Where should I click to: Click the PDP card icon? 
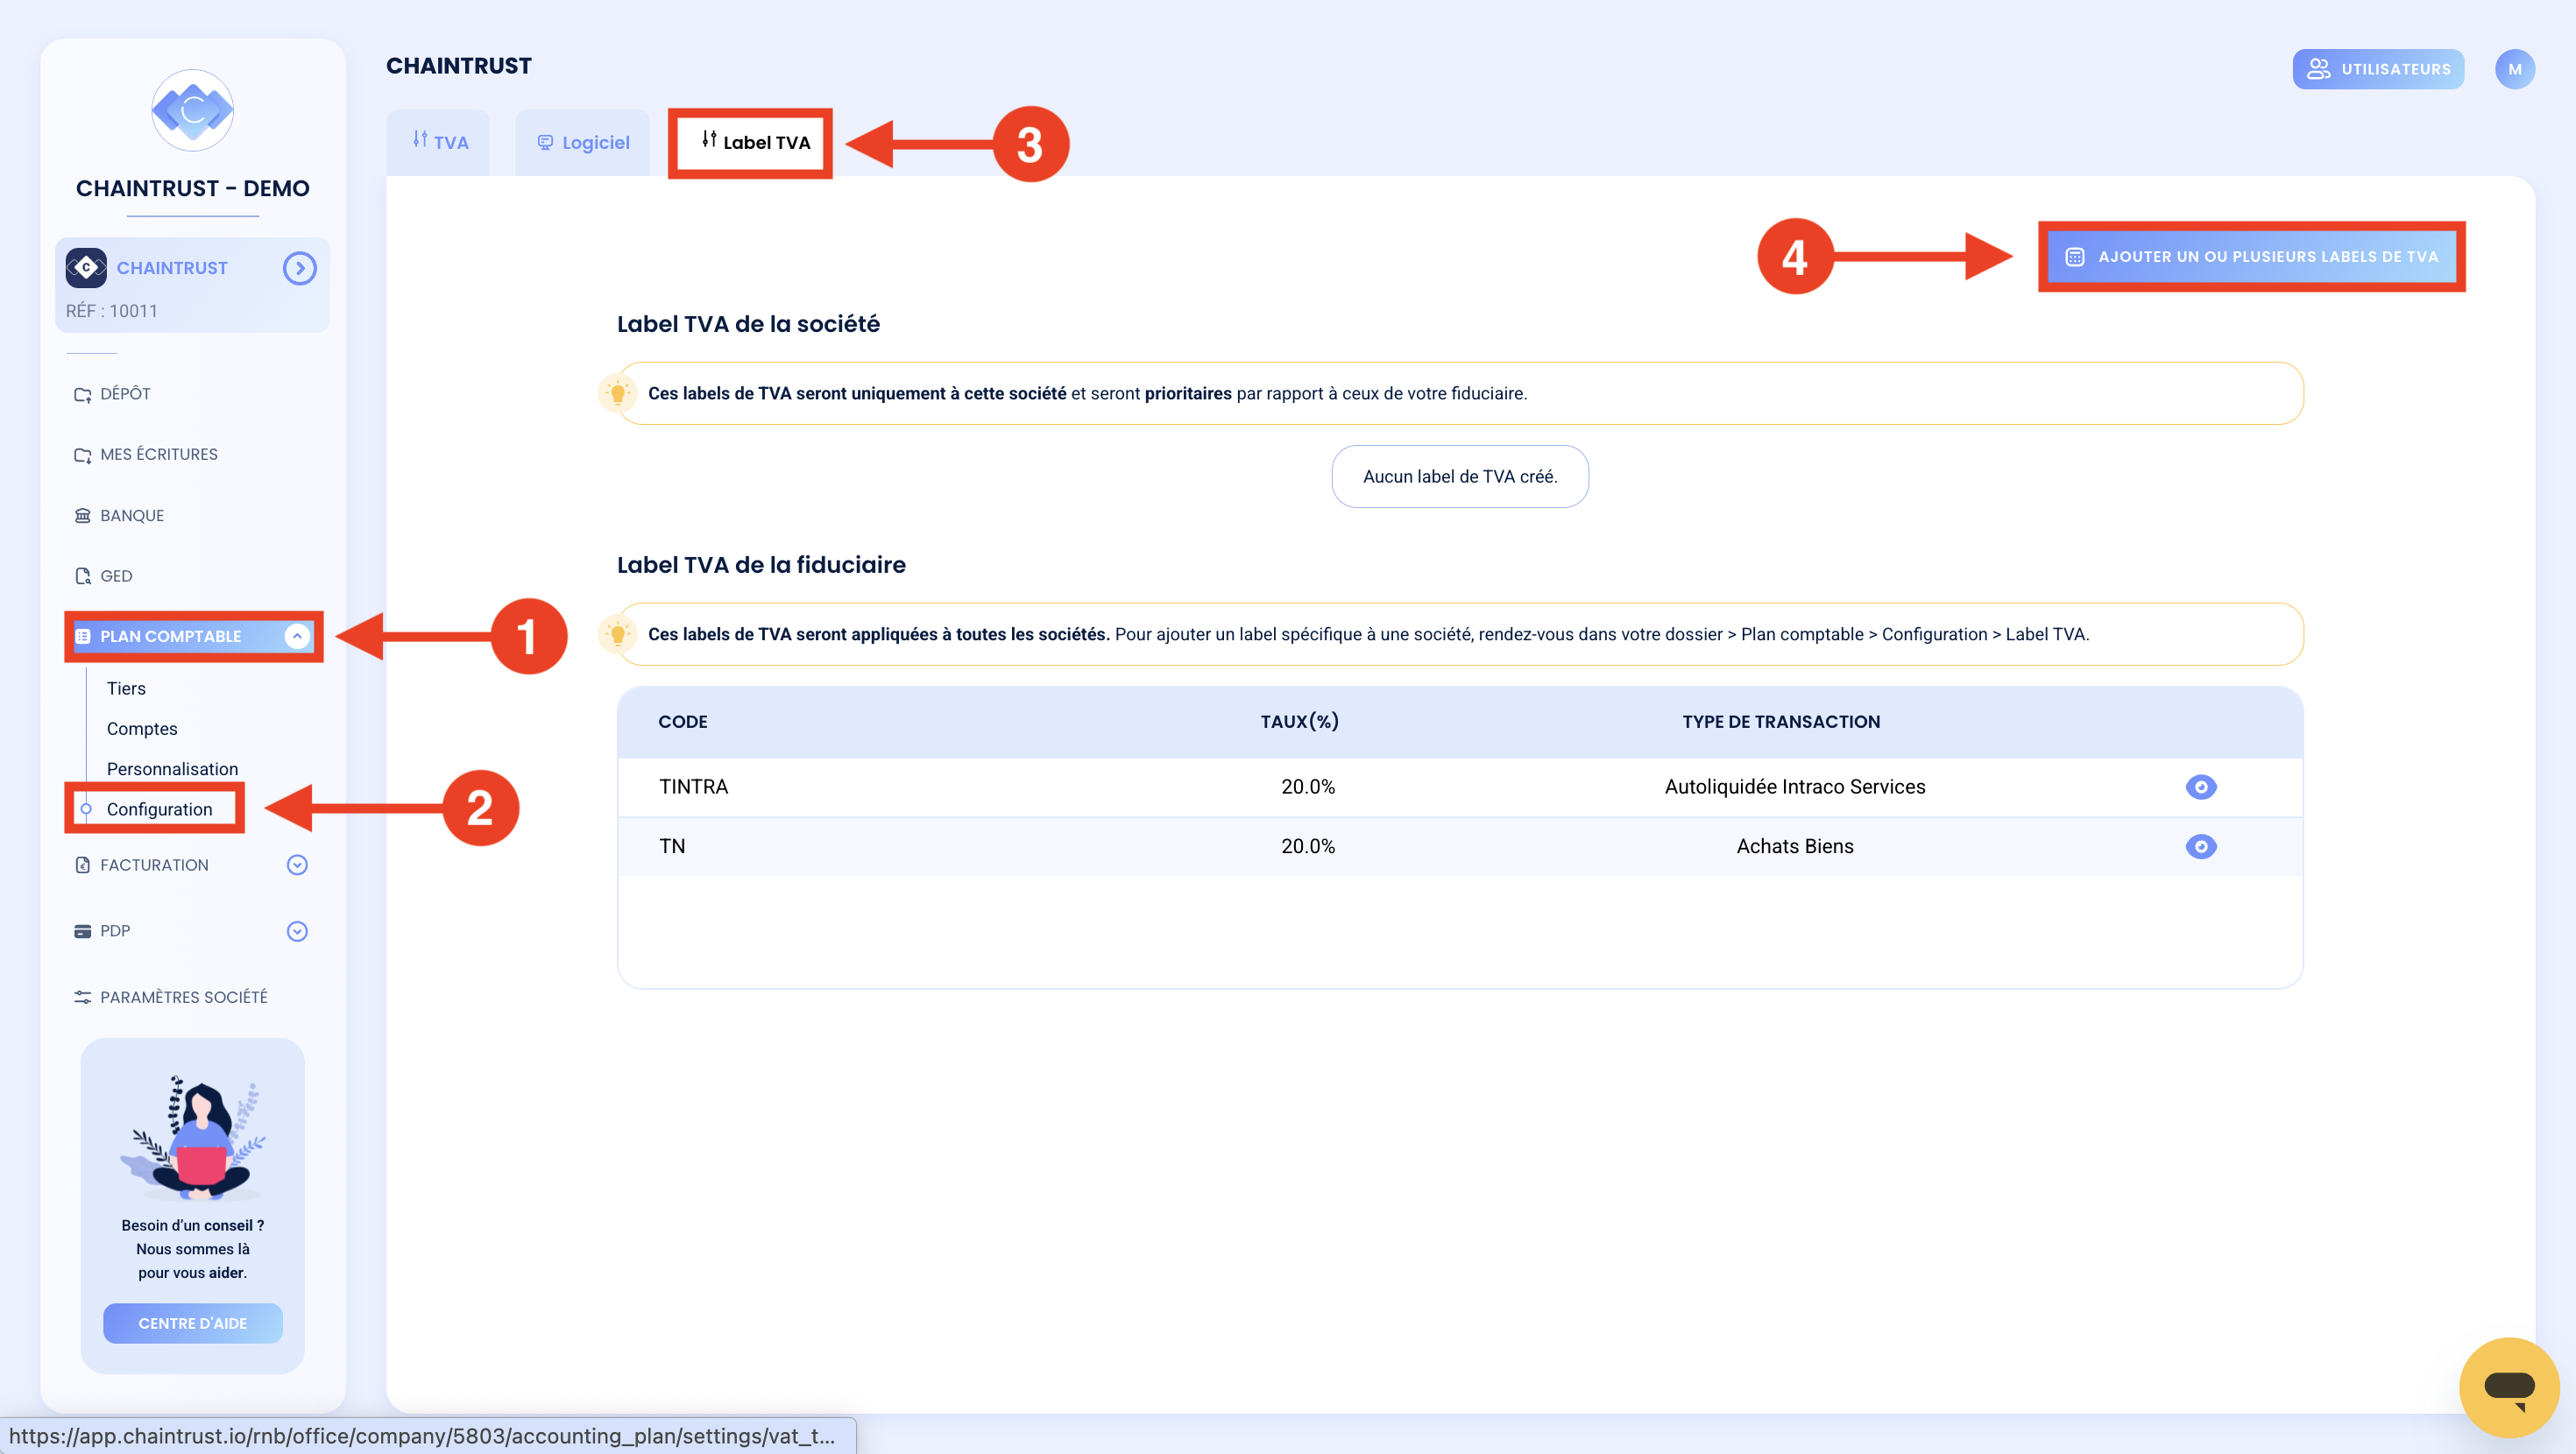(x=83, y=931)
